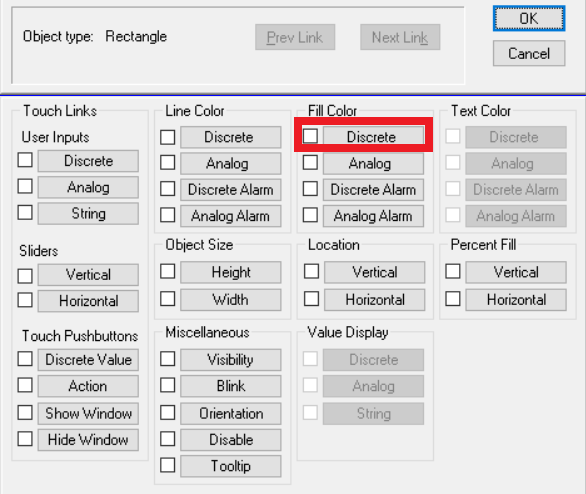Open Percent Fill Vertical link
This screenshot has width=586, height=494.
click(516, 272)
